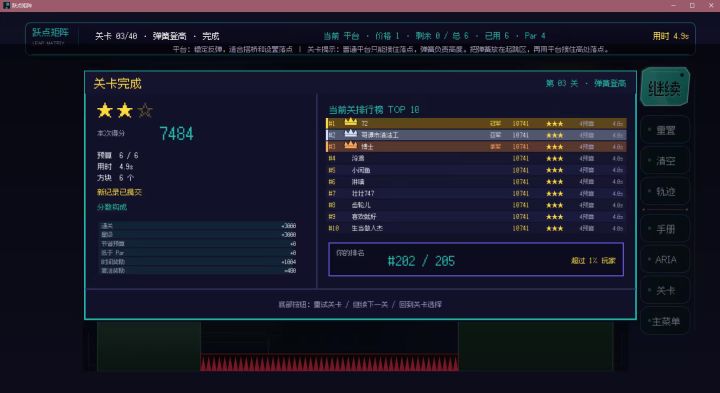Select the #4 leaderboard row
The height and width of the screenshot is (393, 720).
click(476, 158)
